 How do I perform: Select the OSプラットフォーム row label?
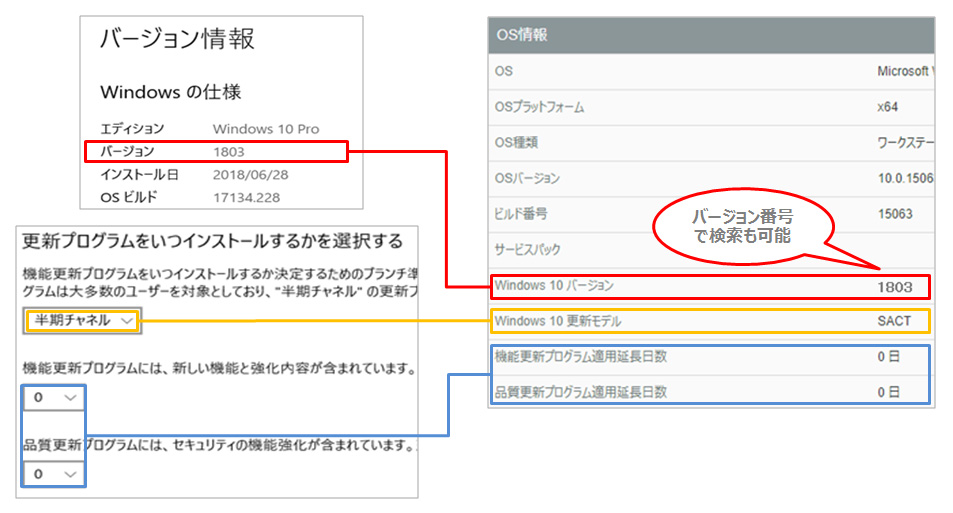point(539,107)
